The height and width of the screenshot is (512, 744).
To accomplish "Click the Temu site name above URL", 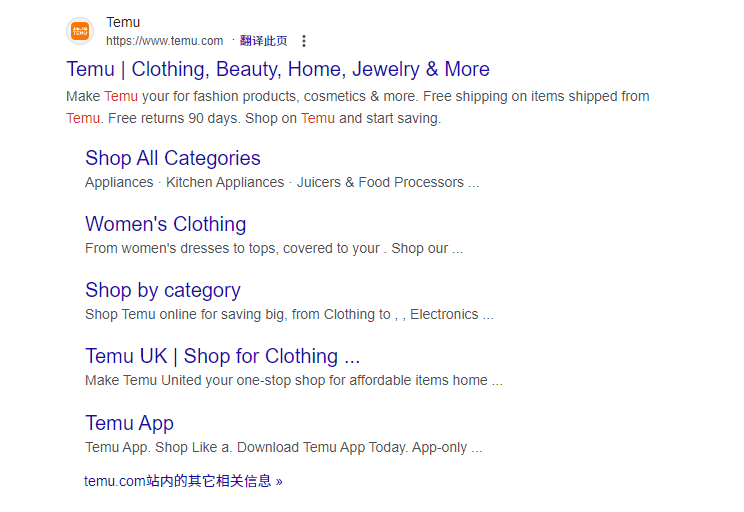I will pos(123,22).
